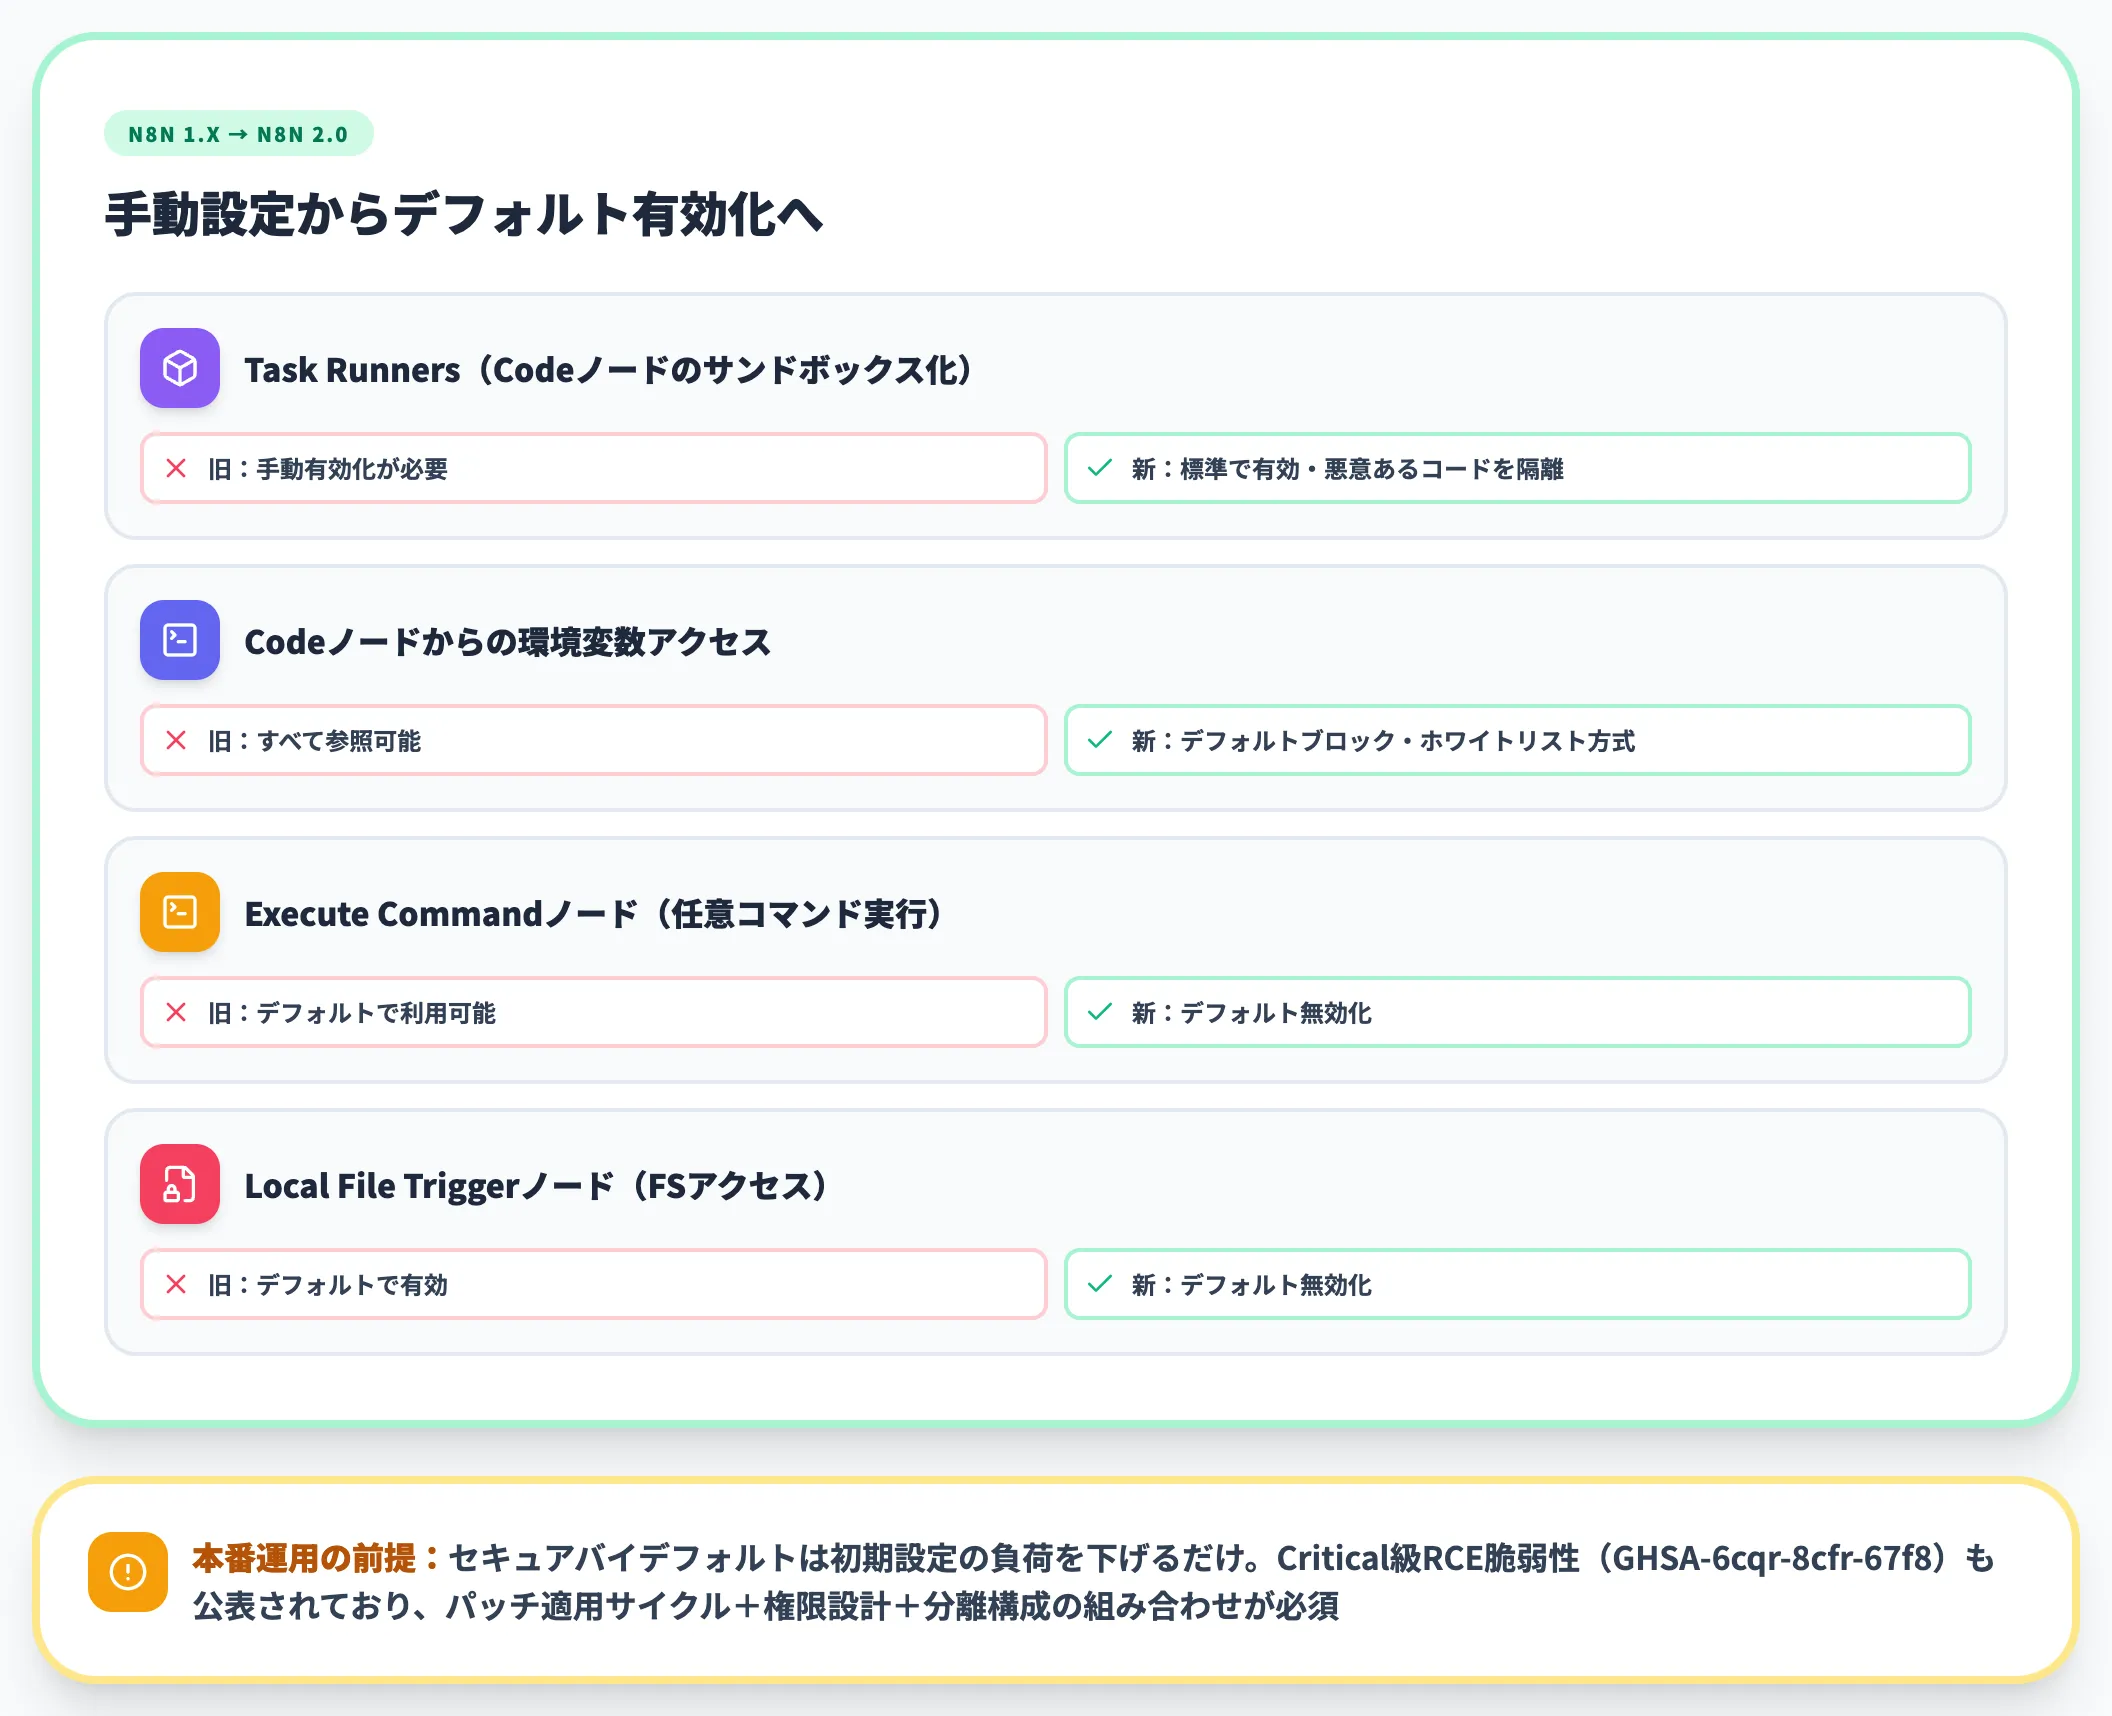This screenshot has height=1716, width=2112.
Task: Click the text 新:デフォルトブロック・ホワイトリスト方式
Action: (x=1383, y=741)
